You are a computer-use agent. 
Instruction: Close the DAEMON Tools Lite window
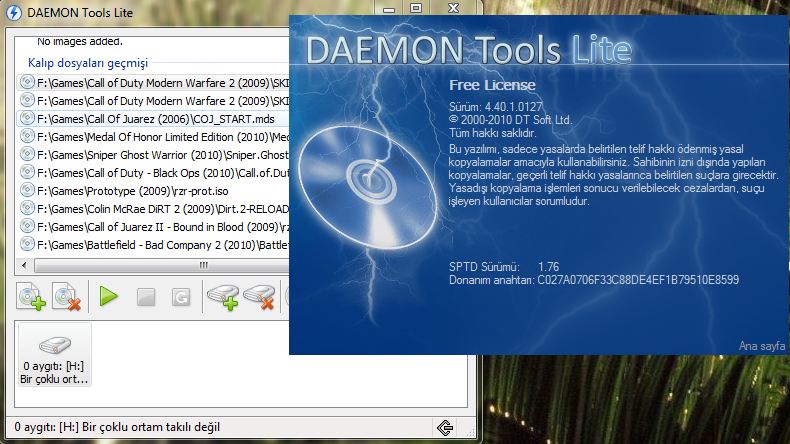(453, 9)
